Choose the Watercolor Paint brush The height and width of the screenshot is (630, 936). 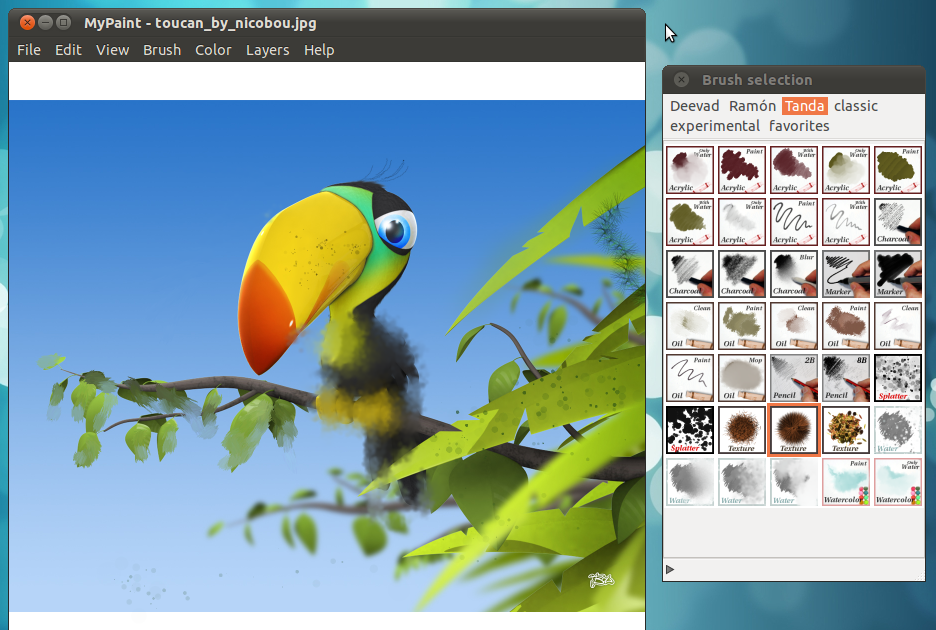click(x=846, y=482)
